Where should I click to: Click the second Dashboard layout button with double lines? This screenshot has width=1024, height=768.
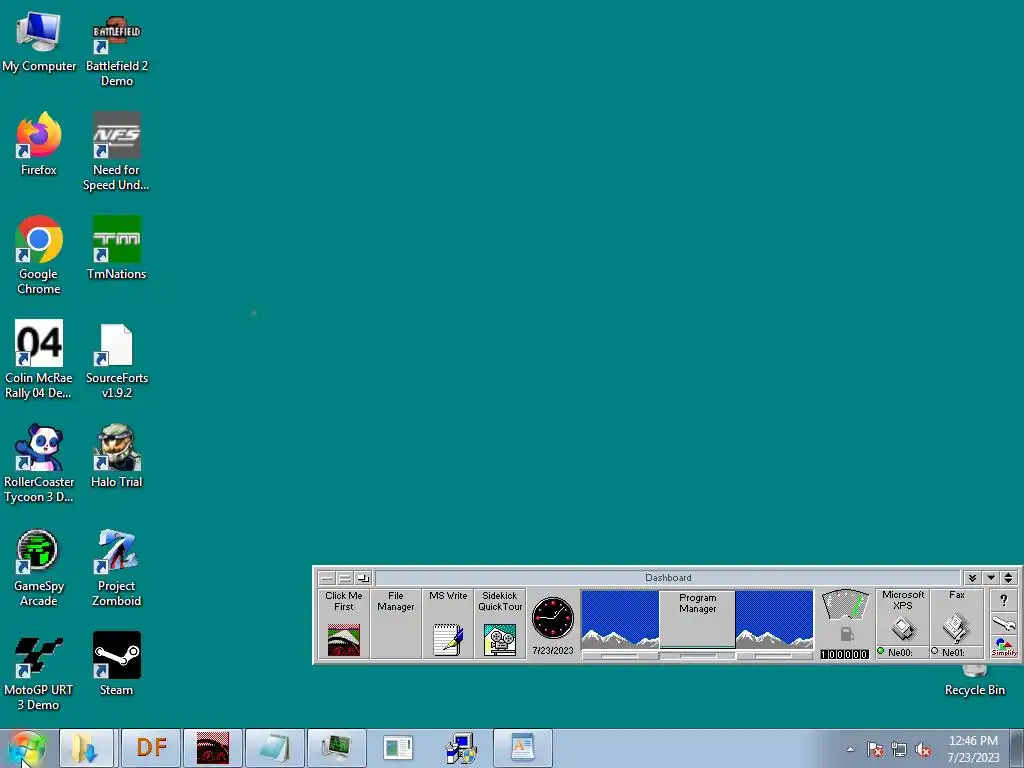coord(345,578)
